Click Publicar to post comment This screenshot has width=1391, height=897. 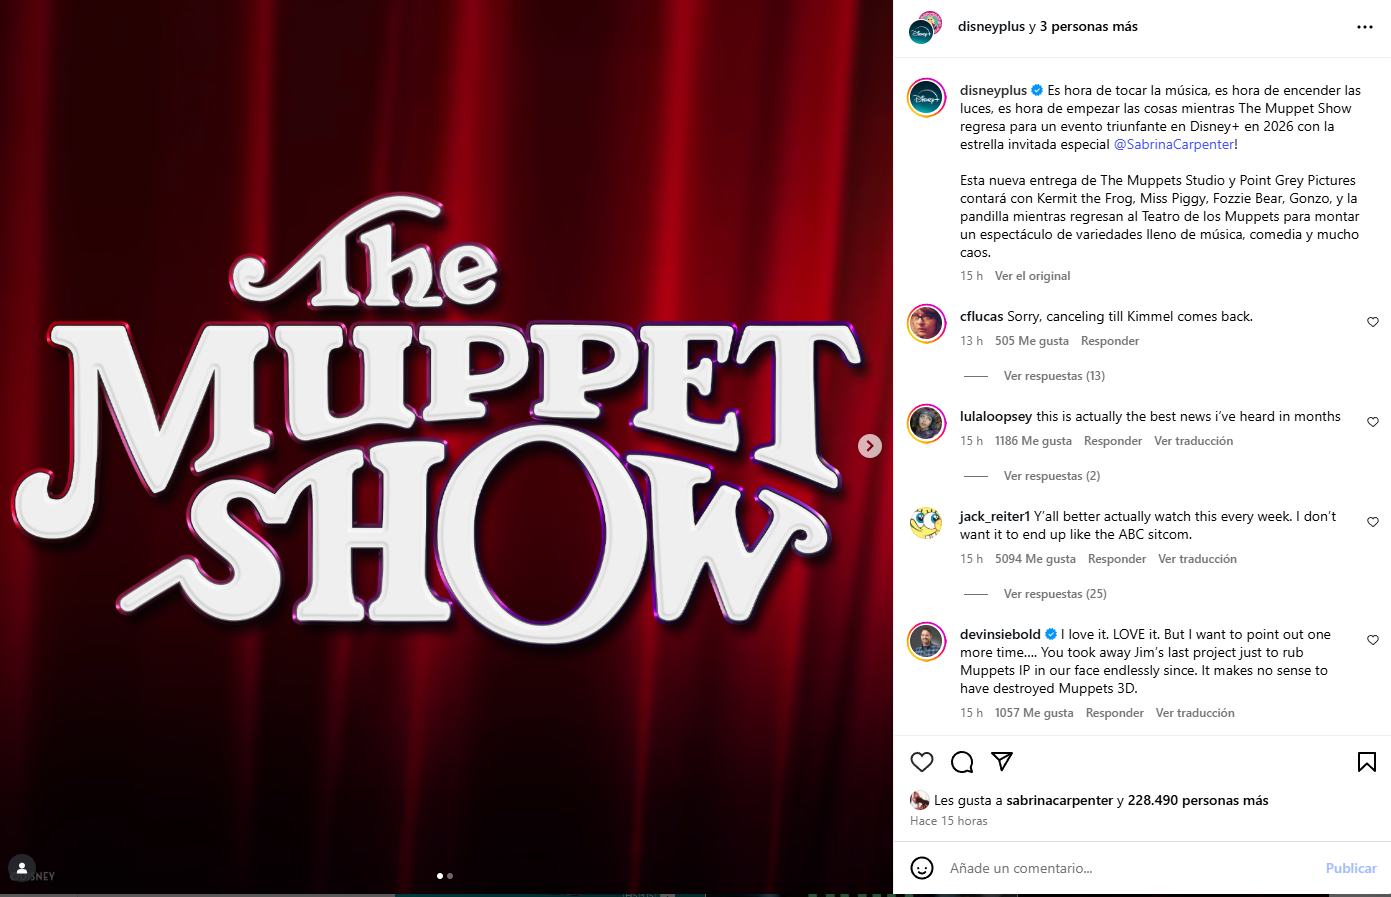1351,868
